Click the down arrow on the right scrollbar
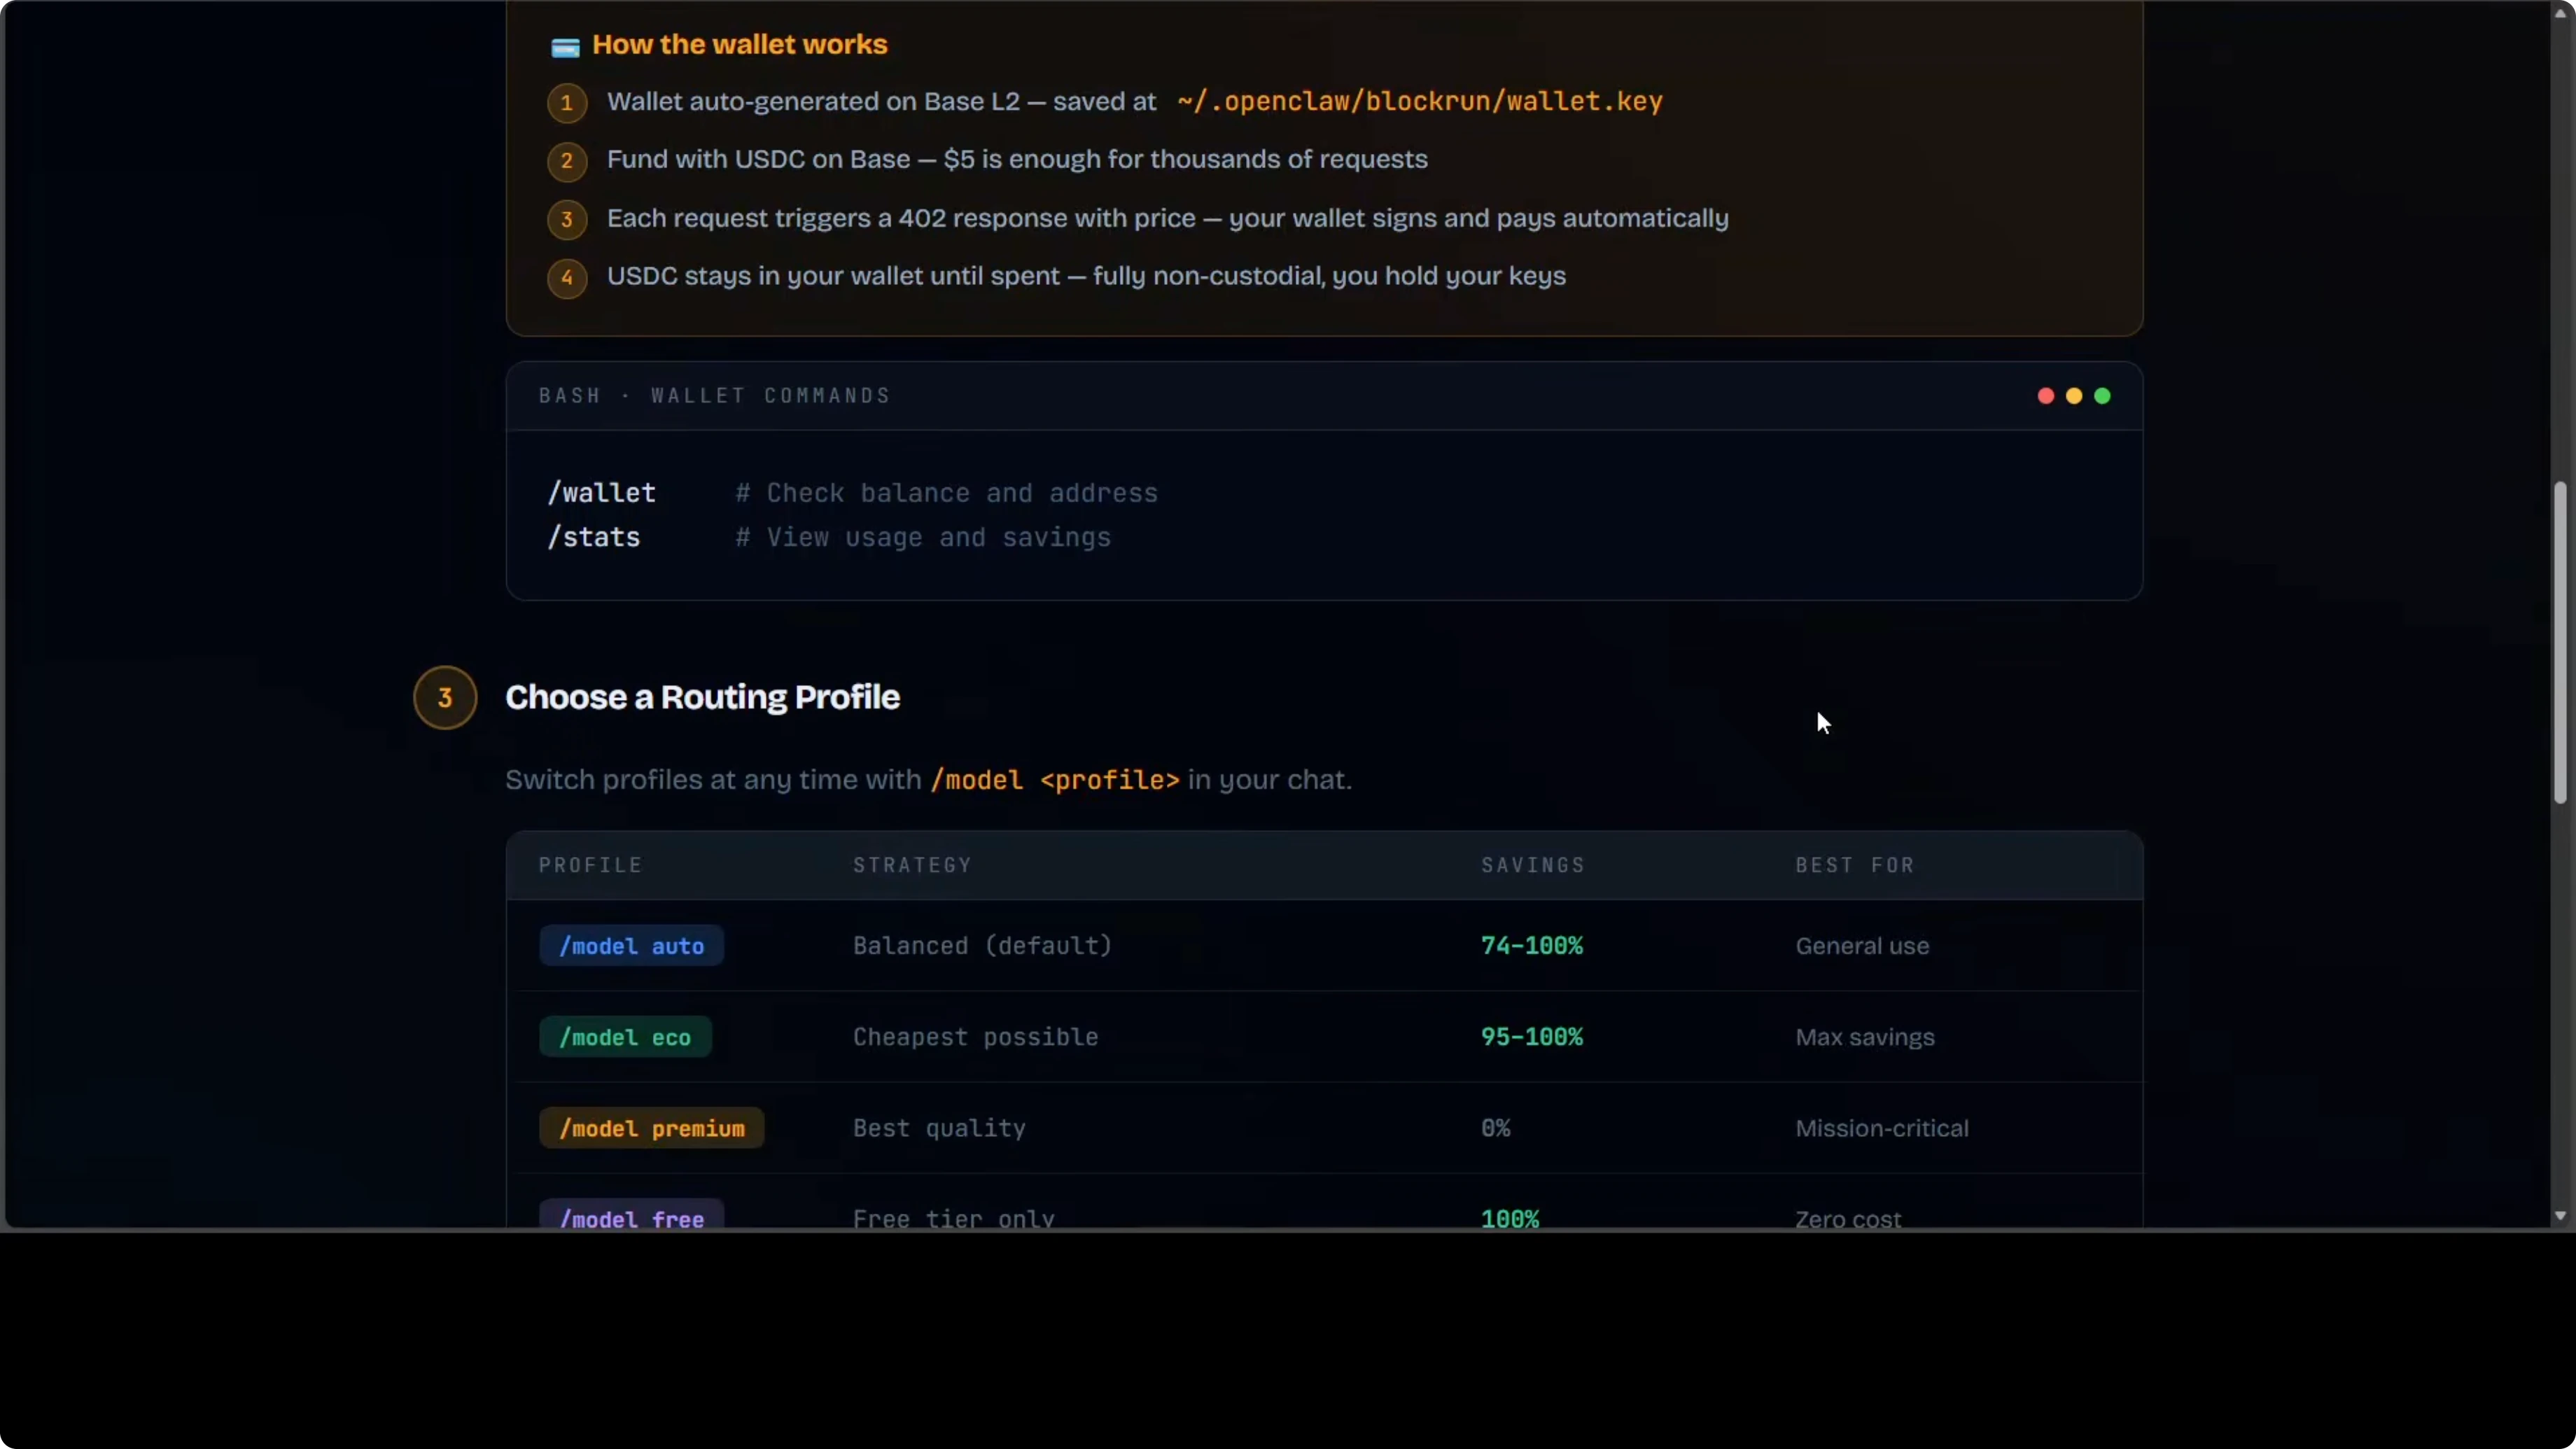Viewport: 2576px width, 1449px height. tap(2560, 1218)
